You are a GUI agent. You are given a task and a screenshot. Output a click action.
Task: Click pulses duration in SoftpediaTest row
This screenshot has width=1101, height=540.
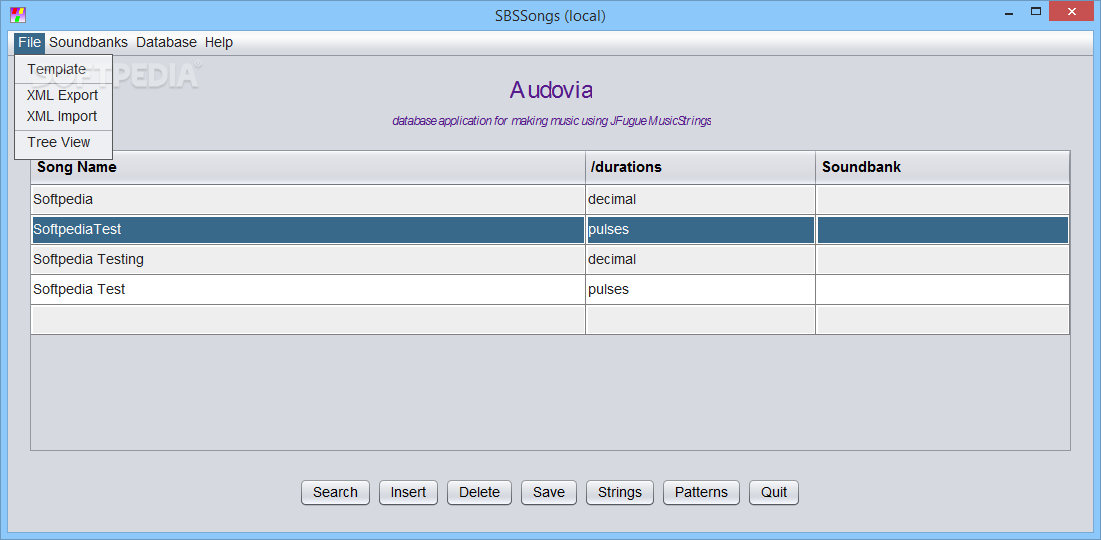[x=700, y=230]
